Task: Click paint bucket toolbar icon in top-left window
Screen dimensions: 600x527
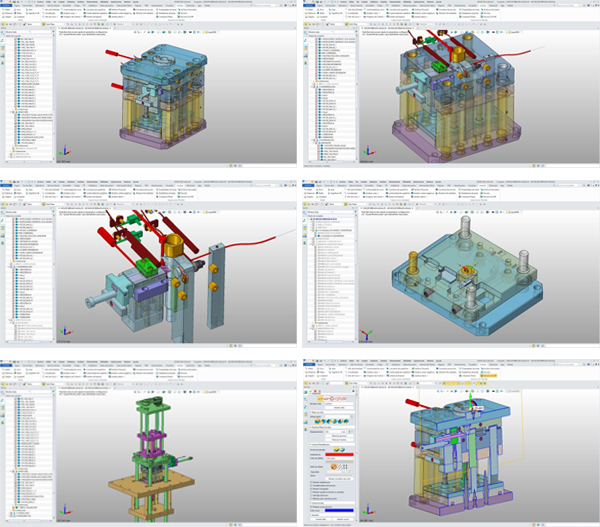Action: point(24,24)
